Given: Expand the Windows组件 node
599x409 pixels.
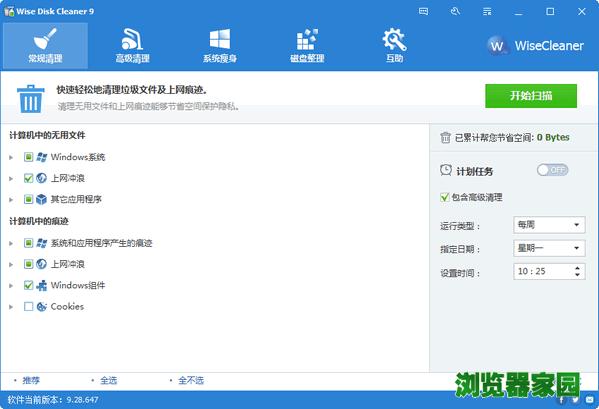Looking at the screenshot, I should tap(11, 286).
